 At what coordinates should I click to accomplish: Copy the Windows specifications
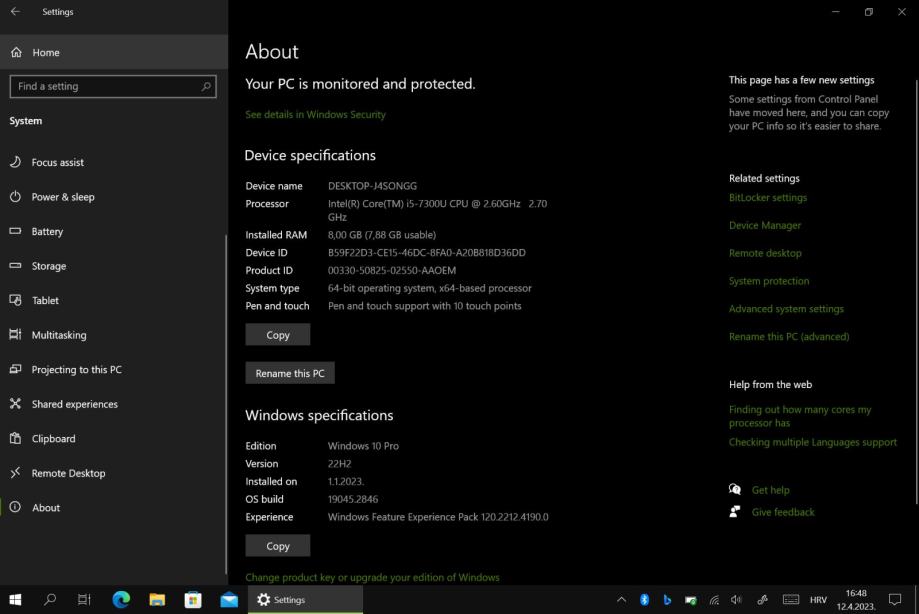[277, 546]
